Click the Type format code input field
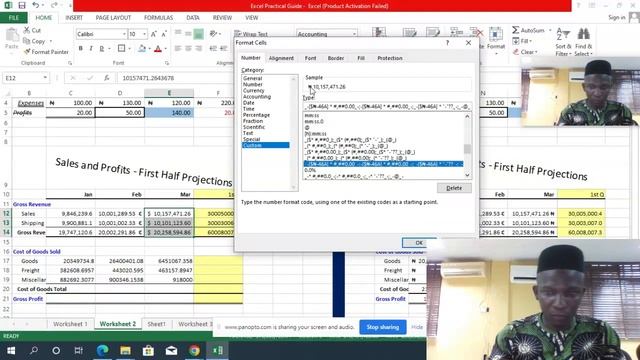The height and width of the screenshot is (360, 640). pyautogui.click(x=387, y=106)
